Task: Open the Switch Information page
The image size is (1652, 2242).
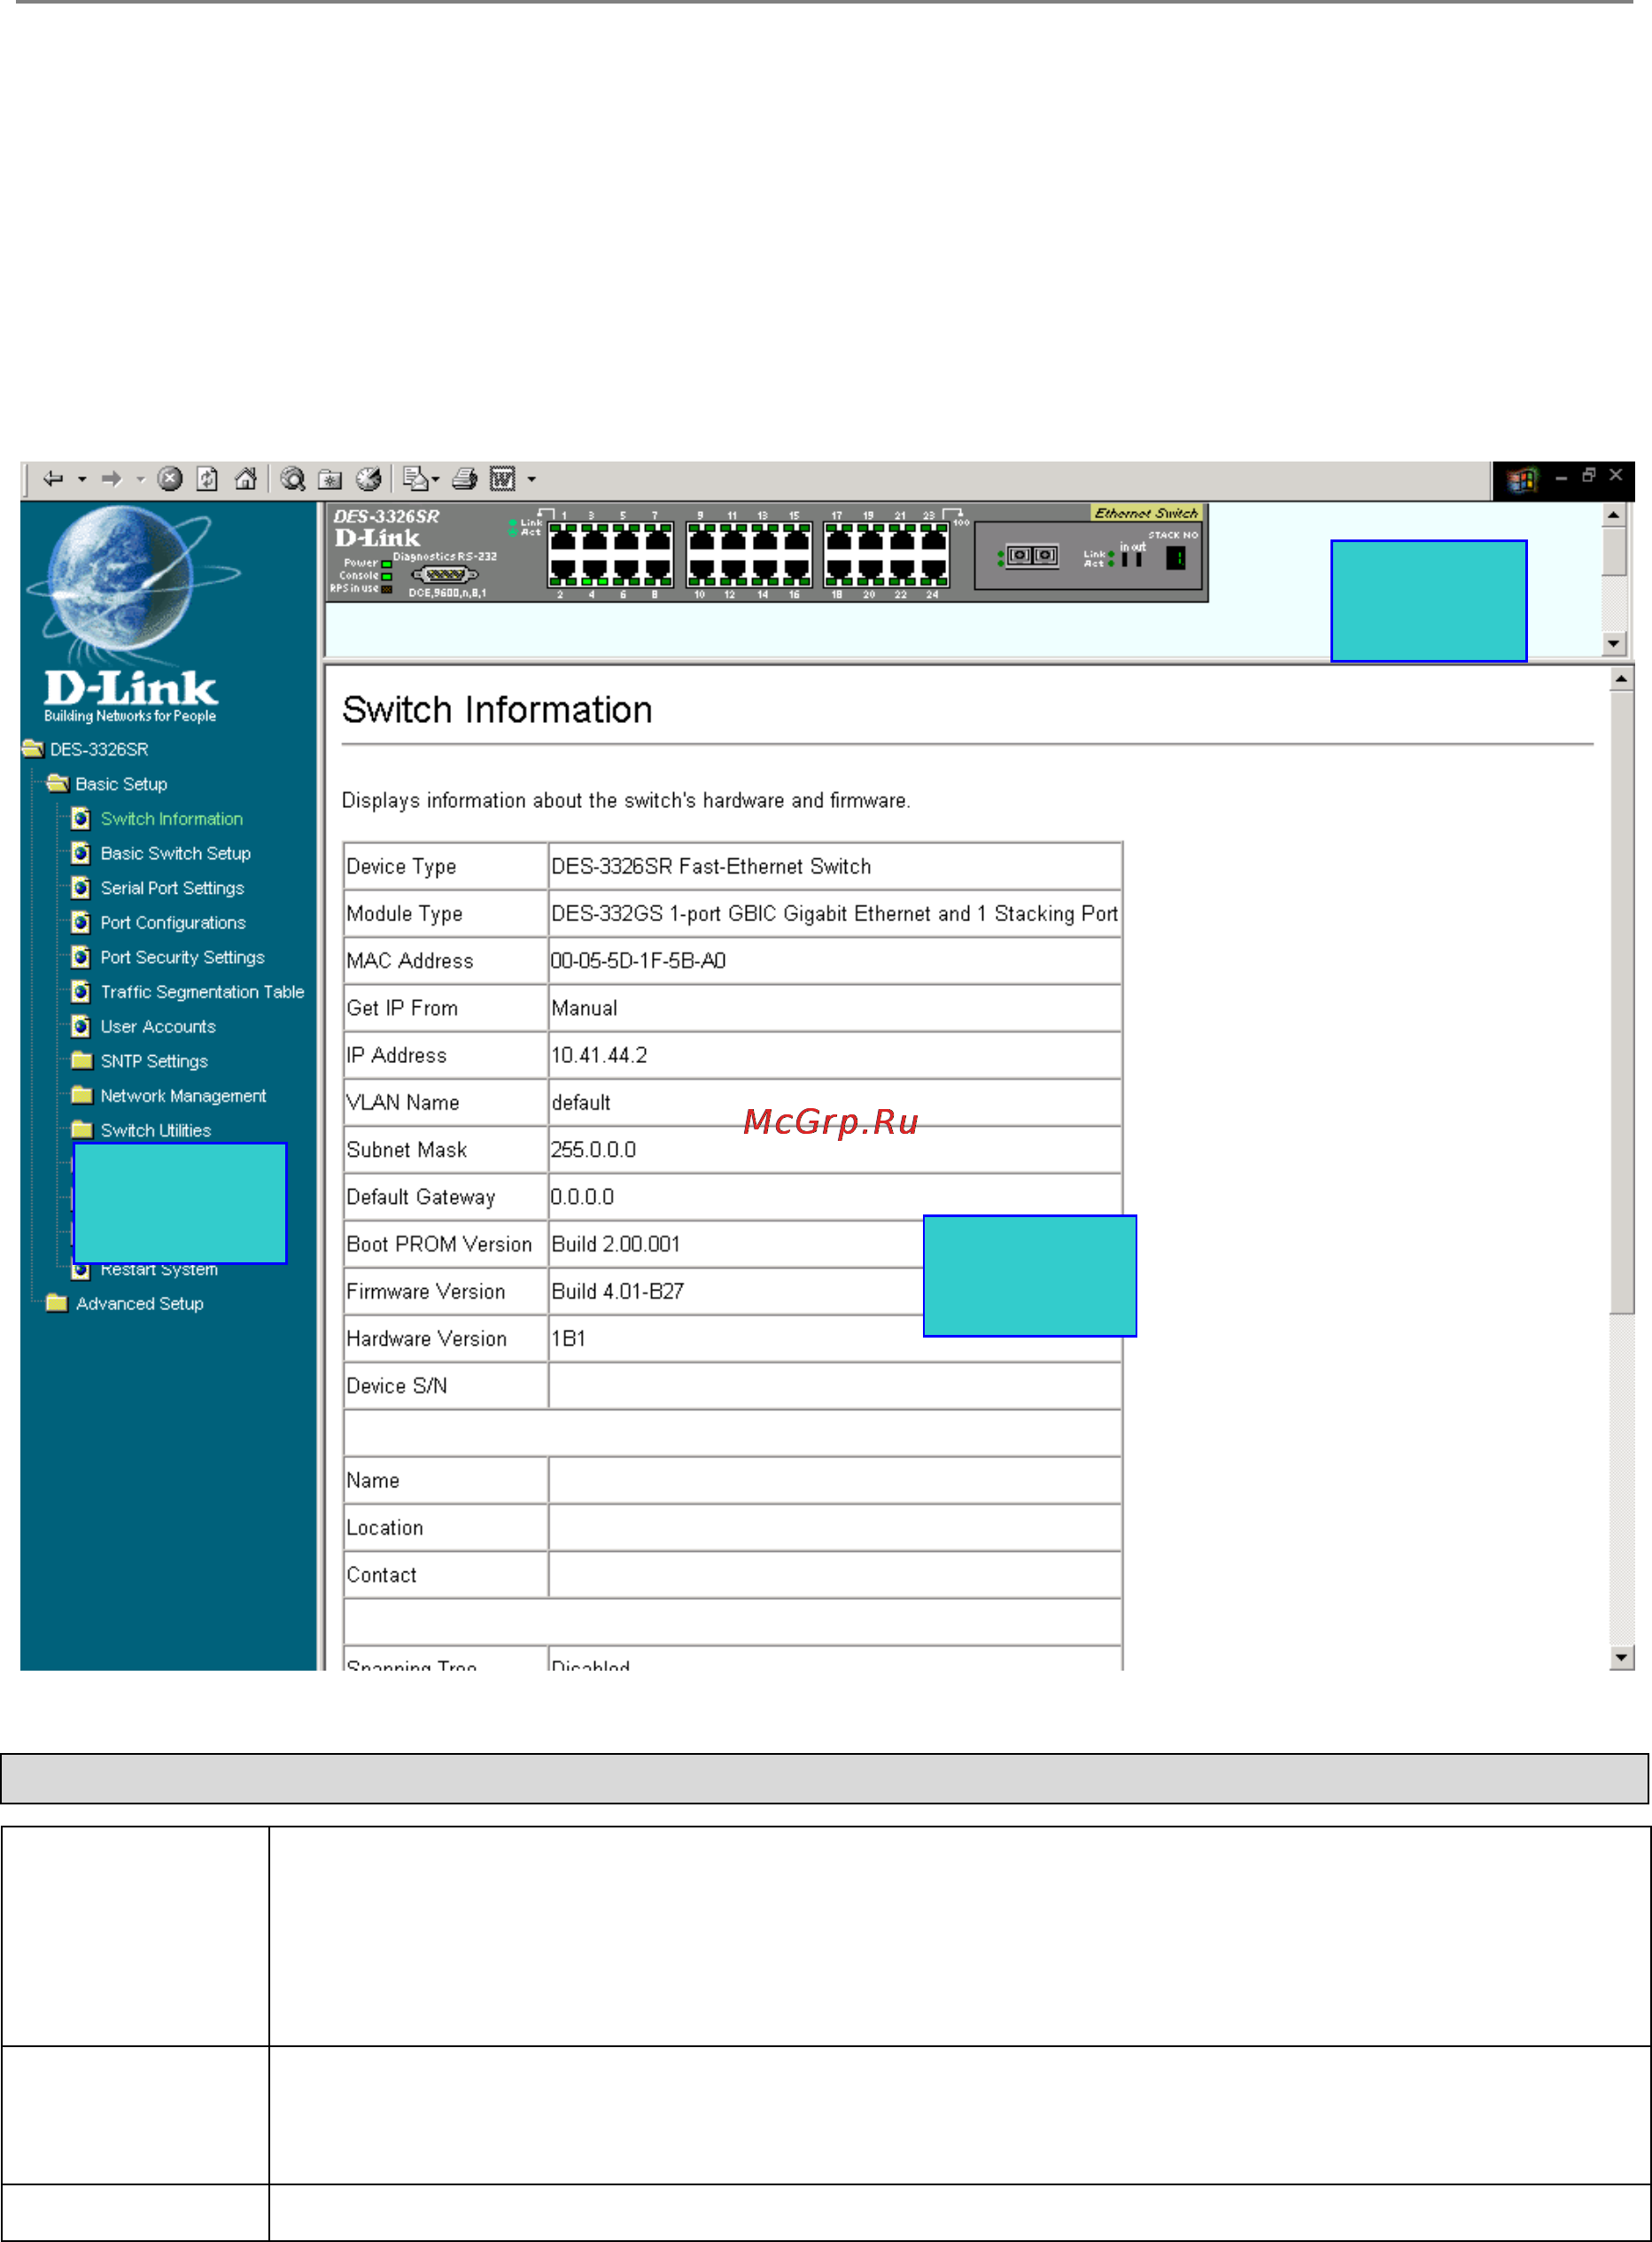Action: click(171, 819)
